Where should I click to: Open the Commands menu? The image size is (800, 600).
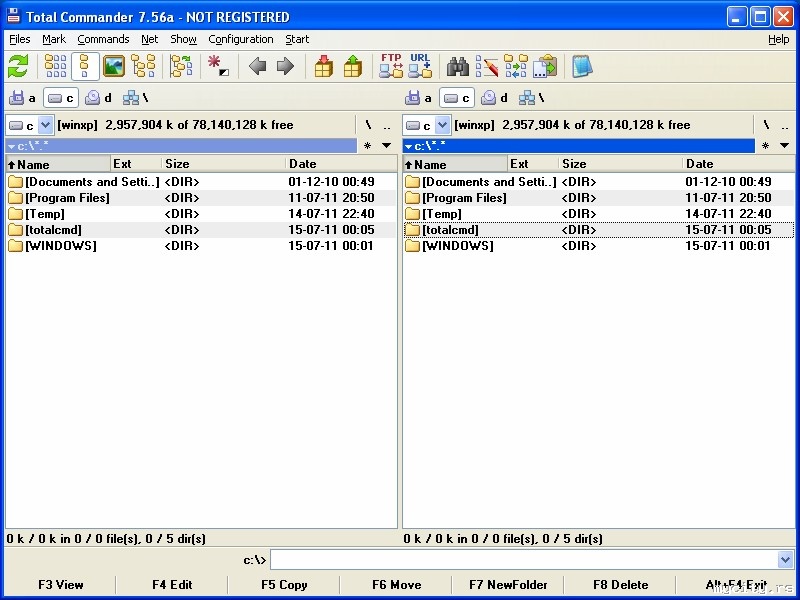103,39
